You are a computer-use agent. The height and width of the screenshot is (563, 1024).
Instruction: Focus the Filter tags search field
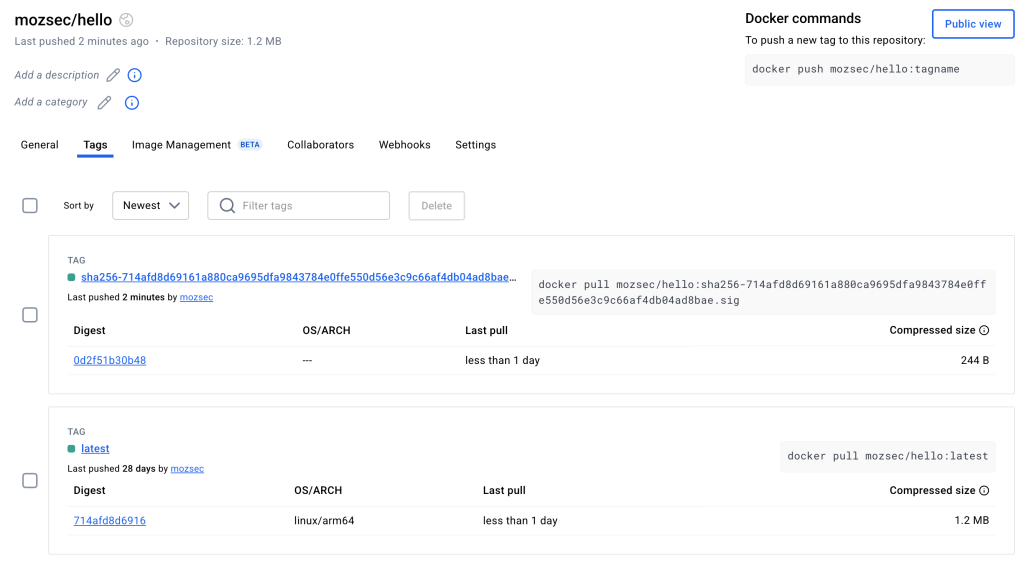pyautogui.click(x=310, y=206)
